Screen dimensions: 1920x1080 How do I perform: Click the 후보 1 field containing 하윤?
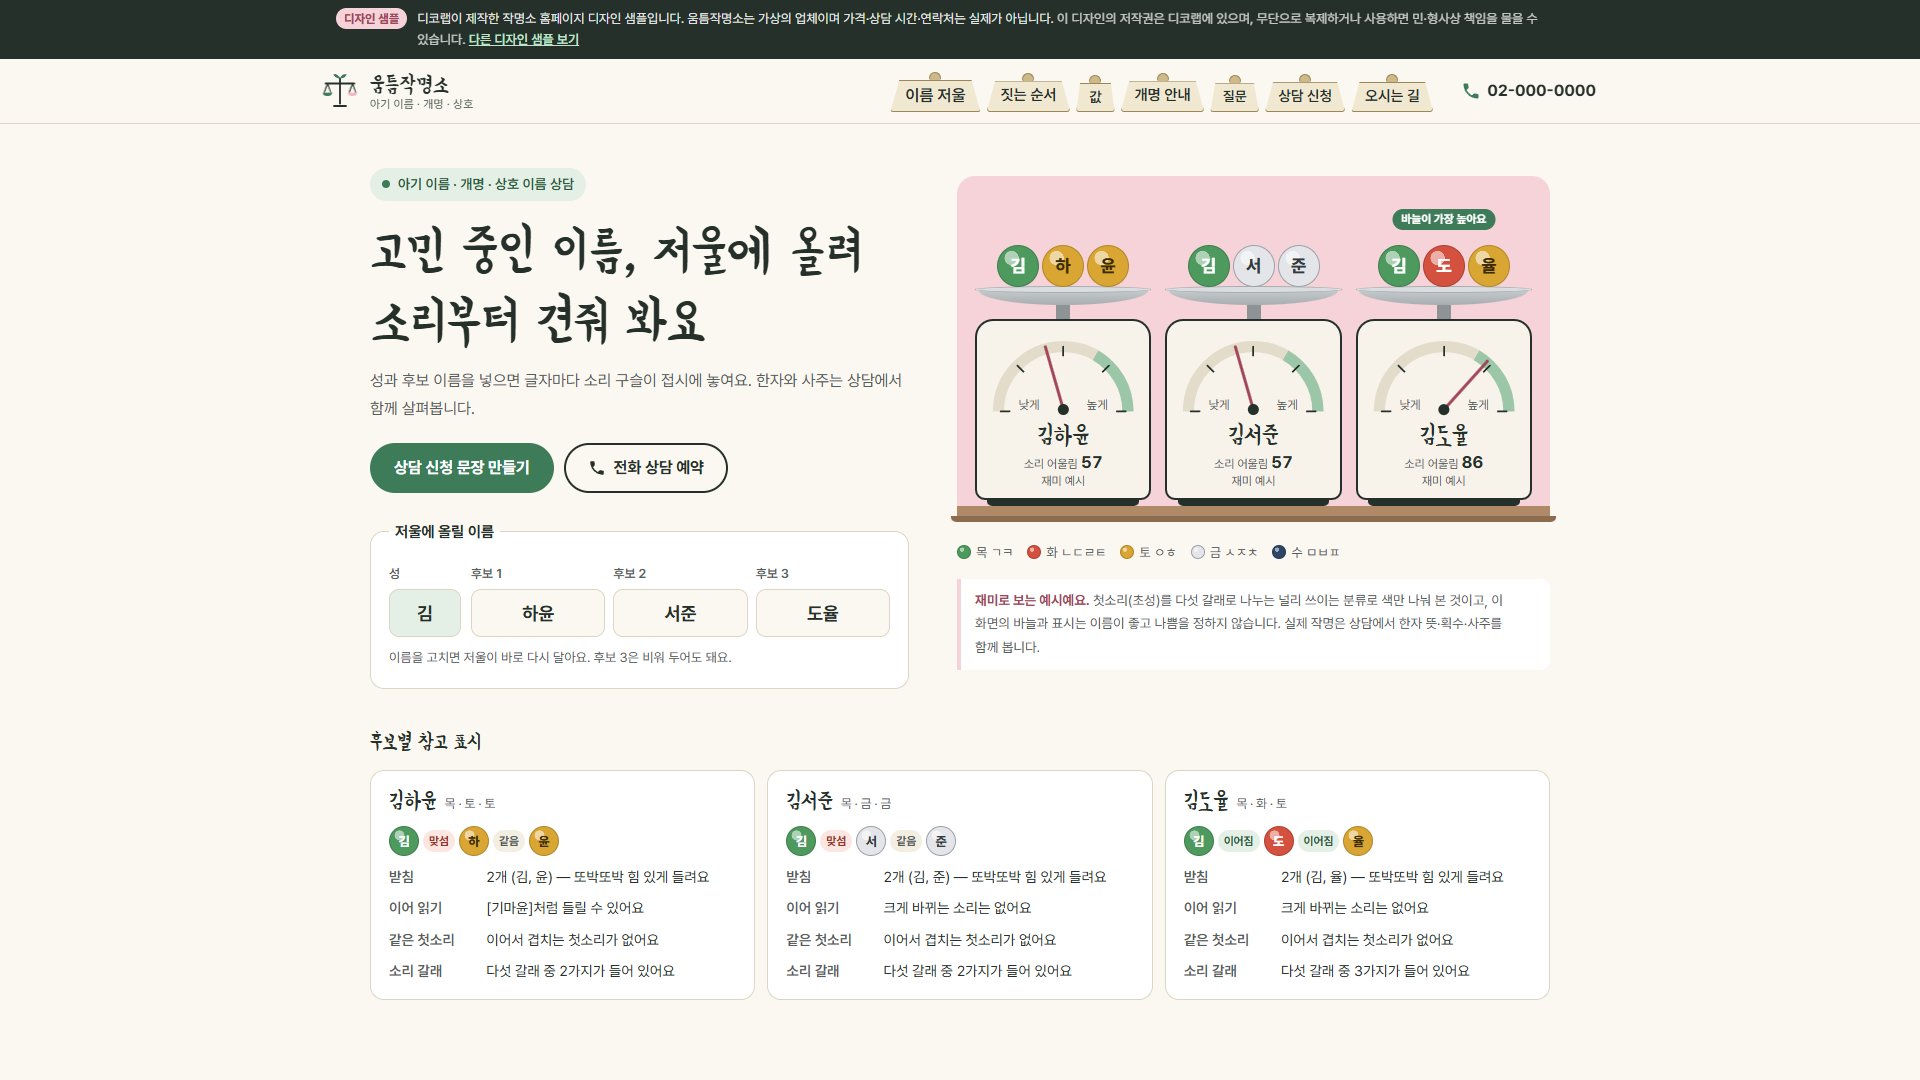tap(538, 613)
